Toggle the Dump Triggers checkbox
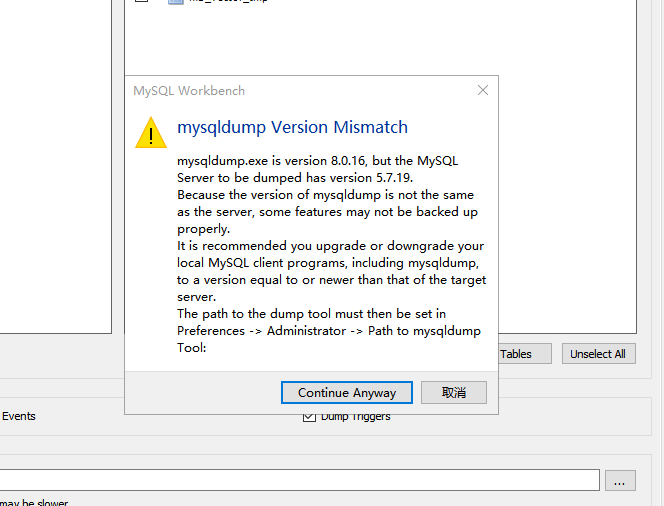 tap(309, 418)
